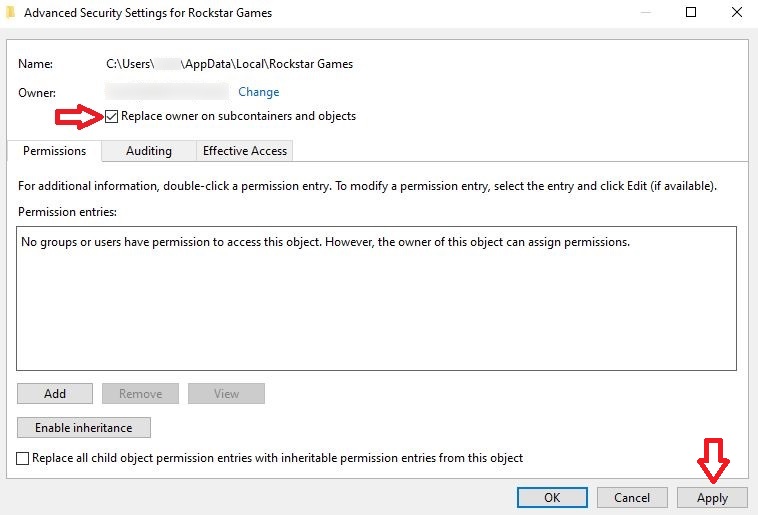Minimize the Advanced Security Settings window

641,13
